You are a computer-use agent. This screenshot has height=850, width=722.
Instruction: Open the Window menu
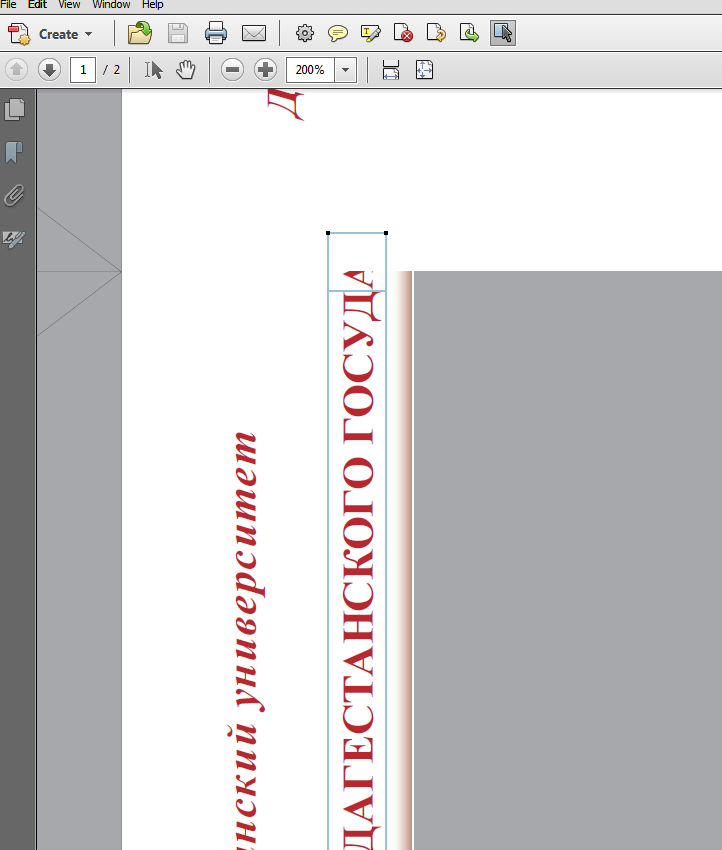point(111,4)
